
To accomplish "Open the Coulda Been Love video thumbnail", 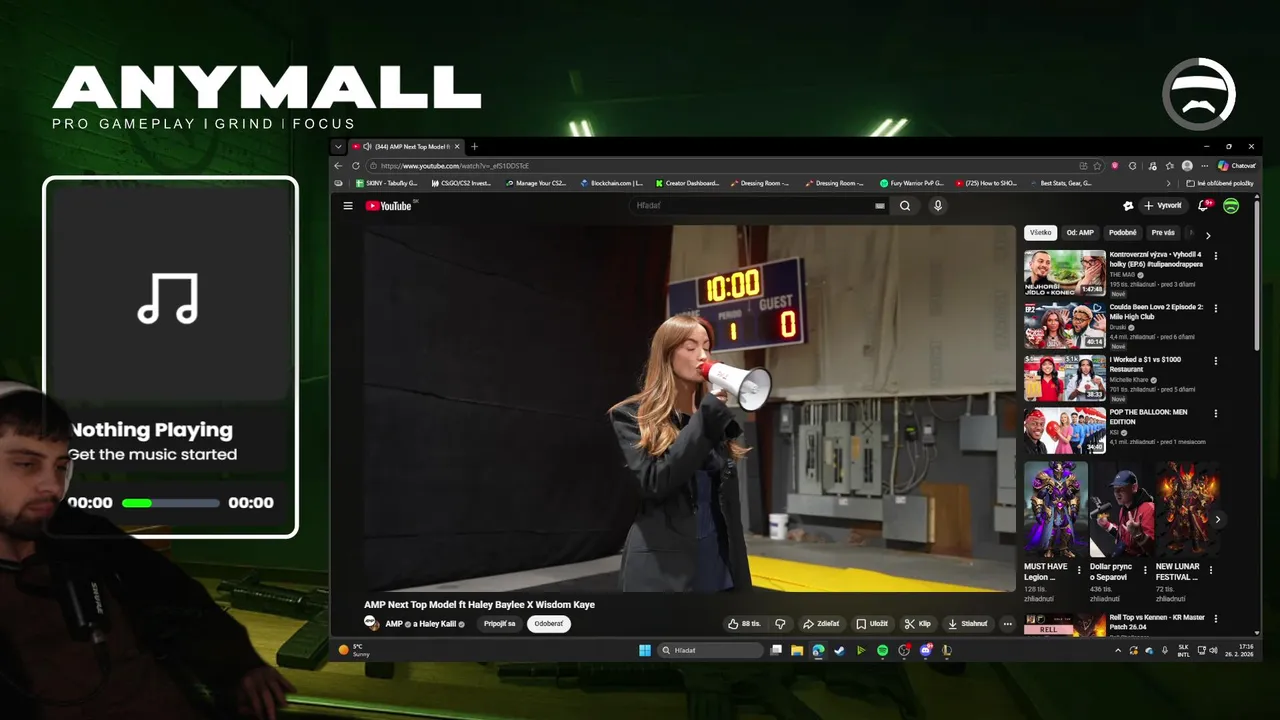I will coord(1064,326).
